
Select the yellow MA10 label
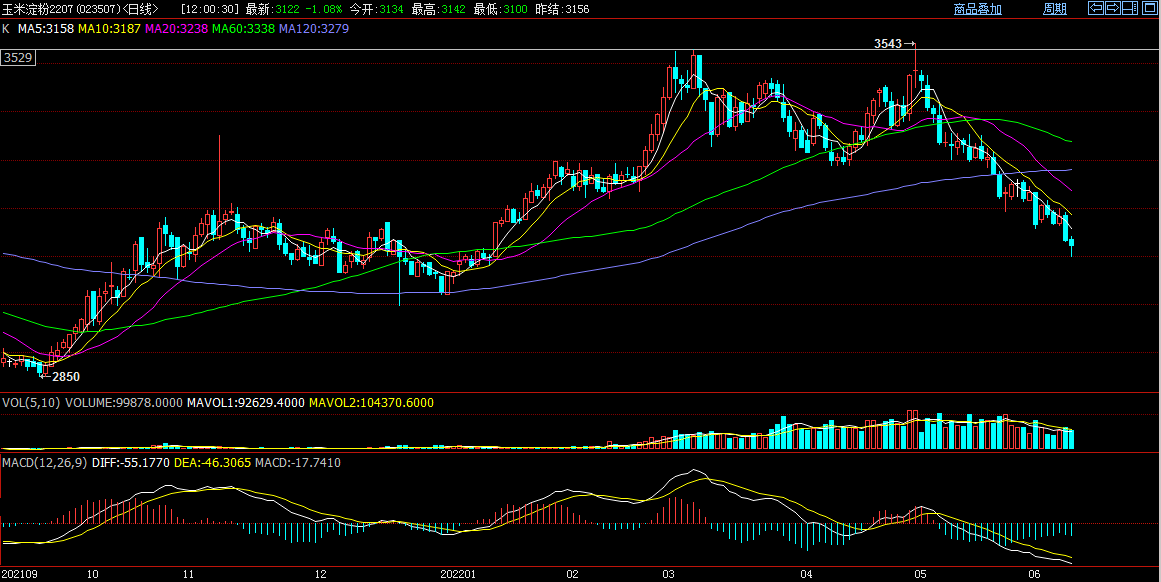[109, 29]
